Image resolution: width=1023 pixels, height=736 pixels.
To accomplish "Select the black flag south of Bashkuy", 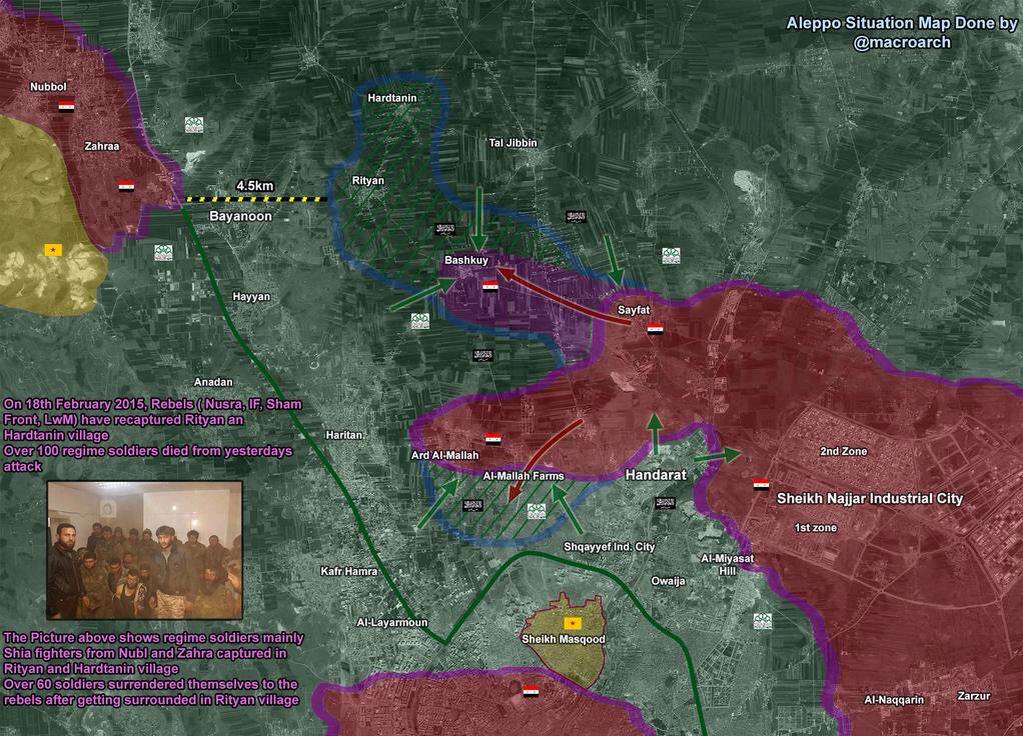I will tap(483, 355).
